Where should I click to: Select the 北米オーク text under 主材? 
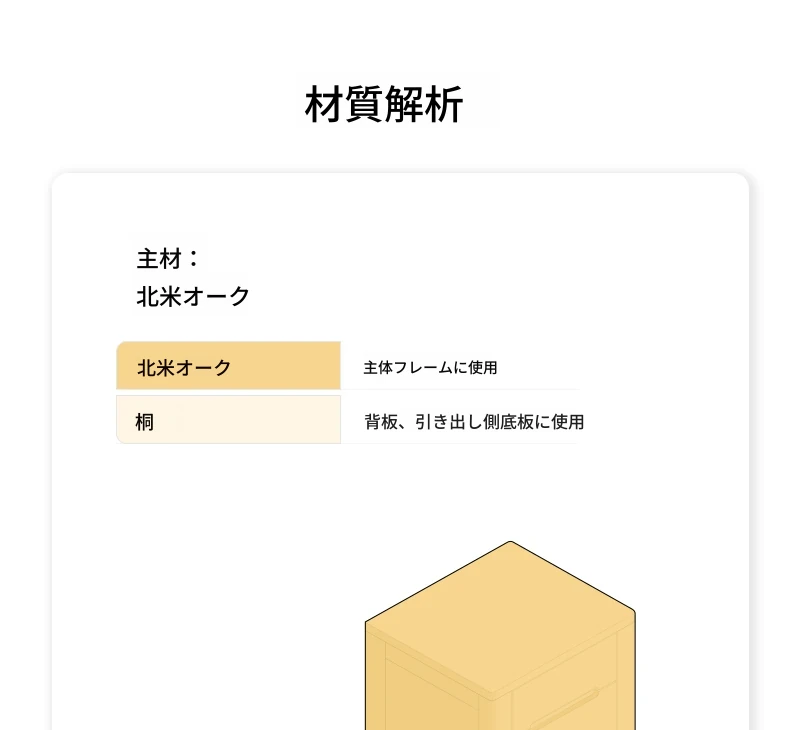click(x=193, y=296)
